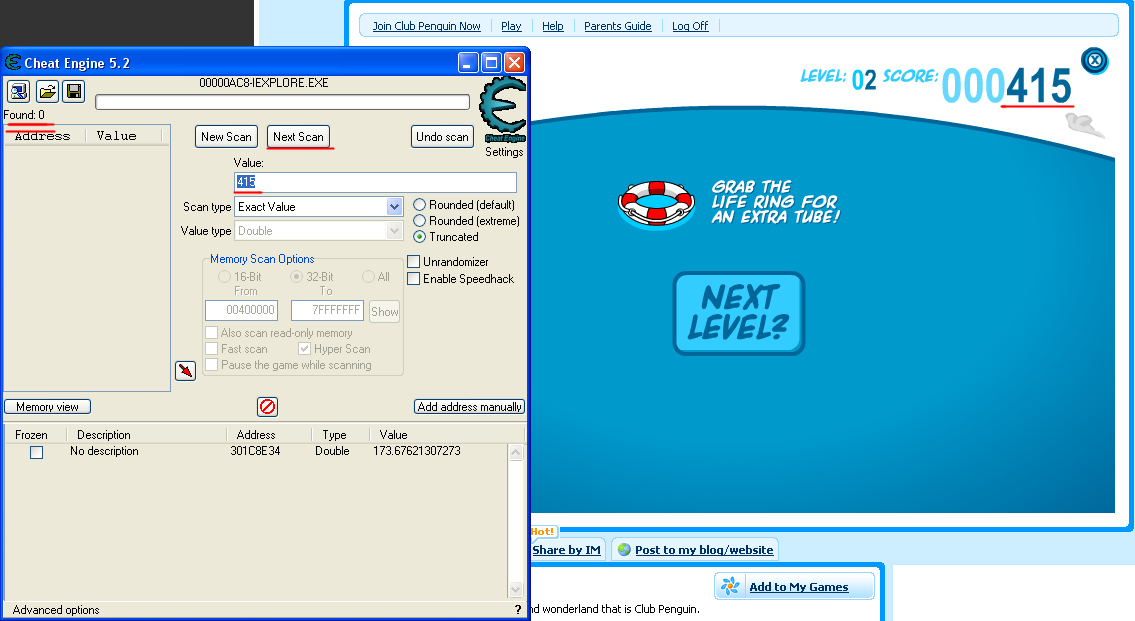Click the open file folder icon
The width and height of the screenshot is (1135, 621).
pyautogui.click(x=46, y=92)
